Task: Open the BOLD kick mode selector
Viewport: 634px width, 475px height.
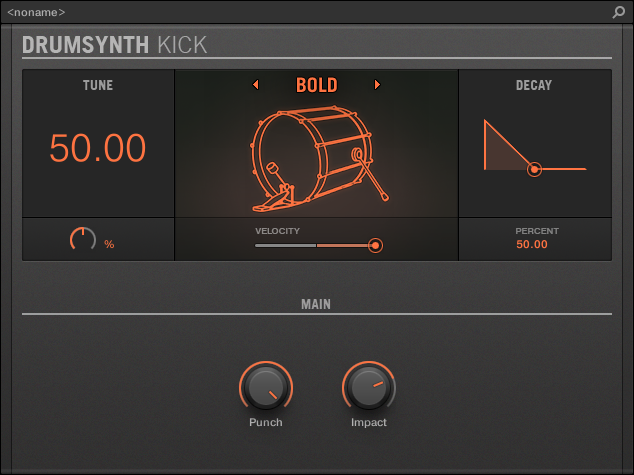Action: pos(316,85)
